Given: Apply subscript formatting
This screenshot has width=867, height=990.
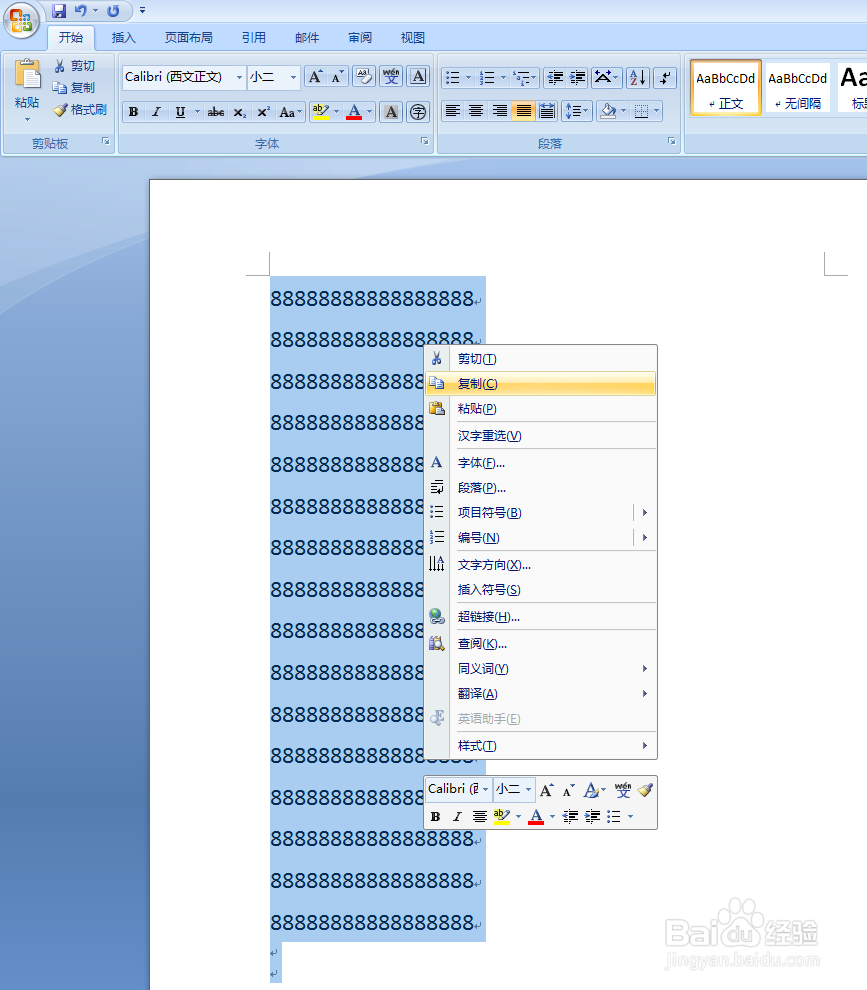Looking at the screenshot, I should pyautogui.click(x=239, y=112).
